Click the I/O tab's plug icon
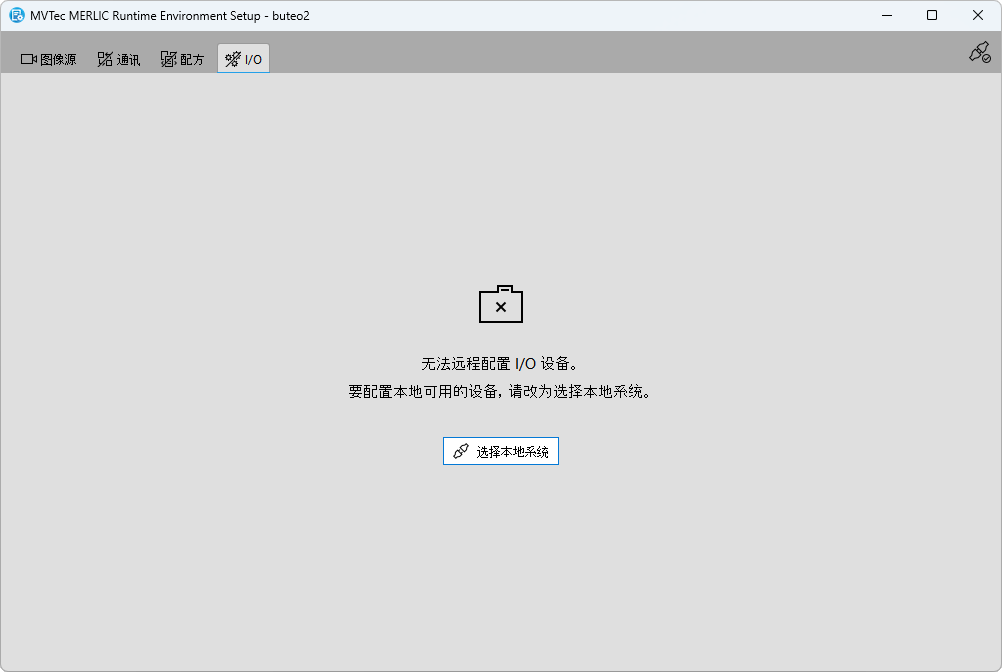Screen dimensions: 1002x672 point(233,60)
